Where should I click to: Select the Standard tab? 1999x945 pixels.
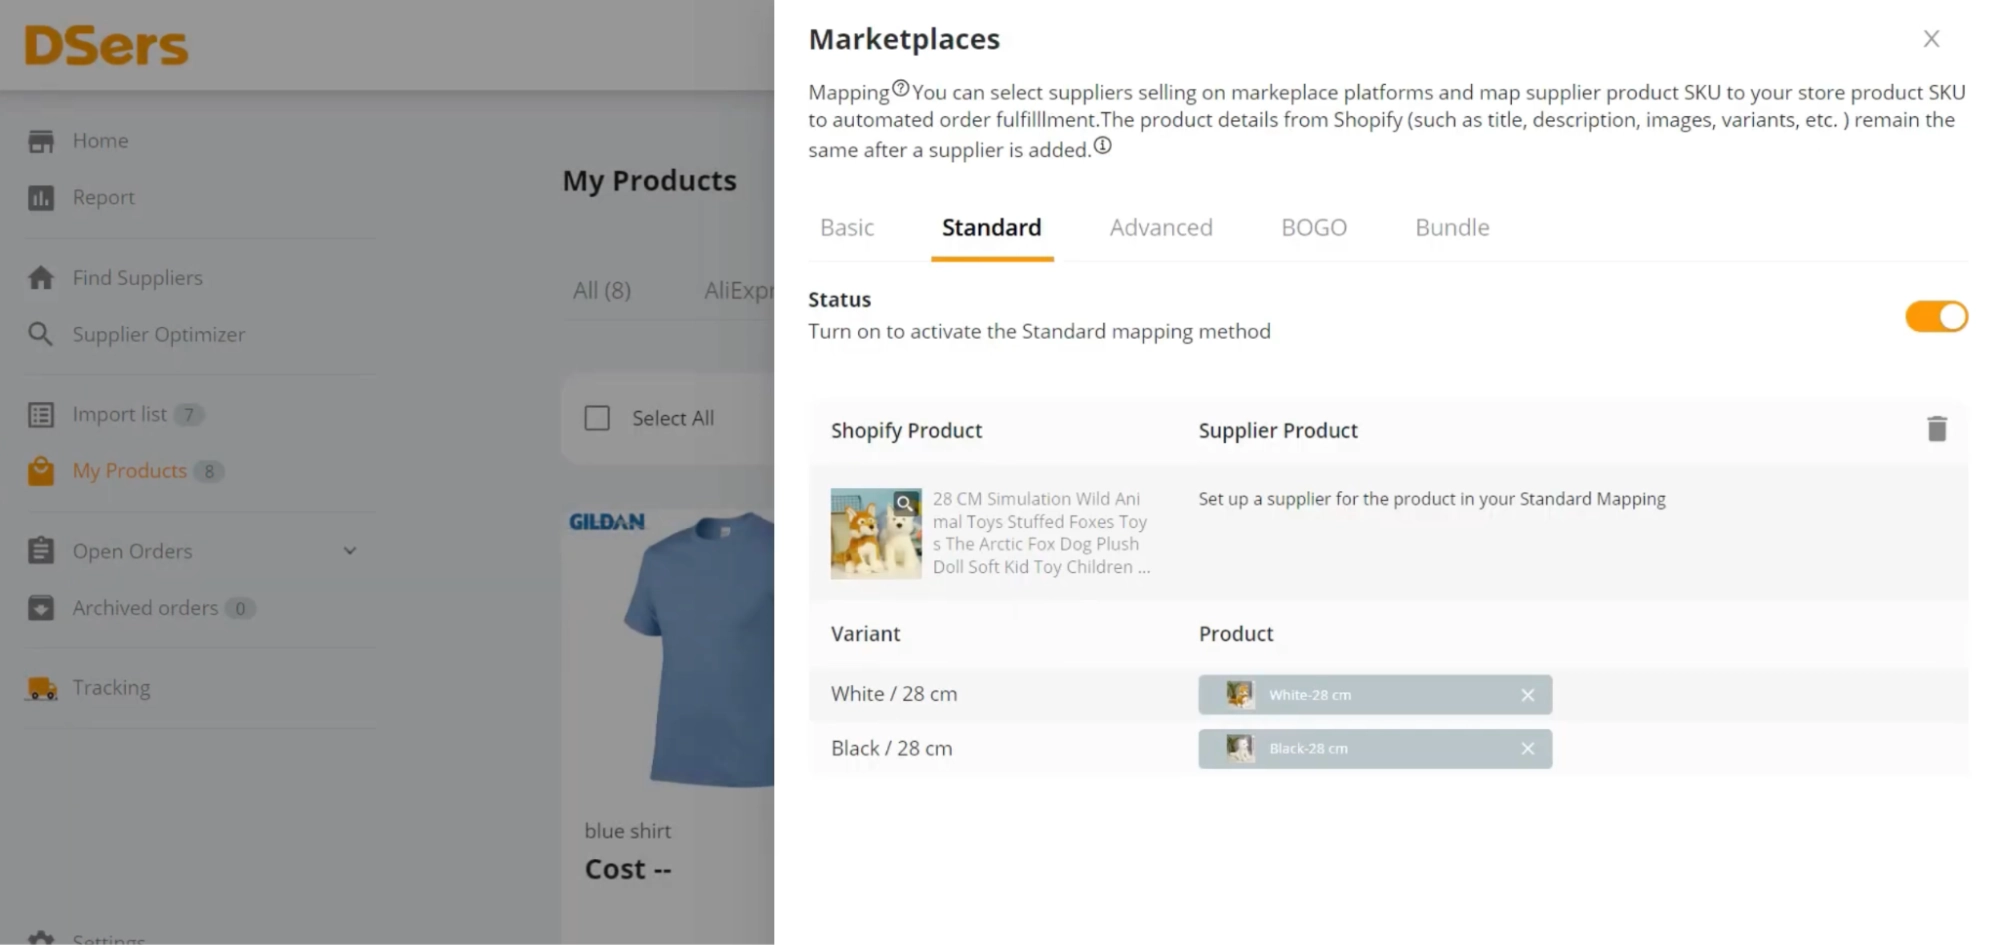991,228
